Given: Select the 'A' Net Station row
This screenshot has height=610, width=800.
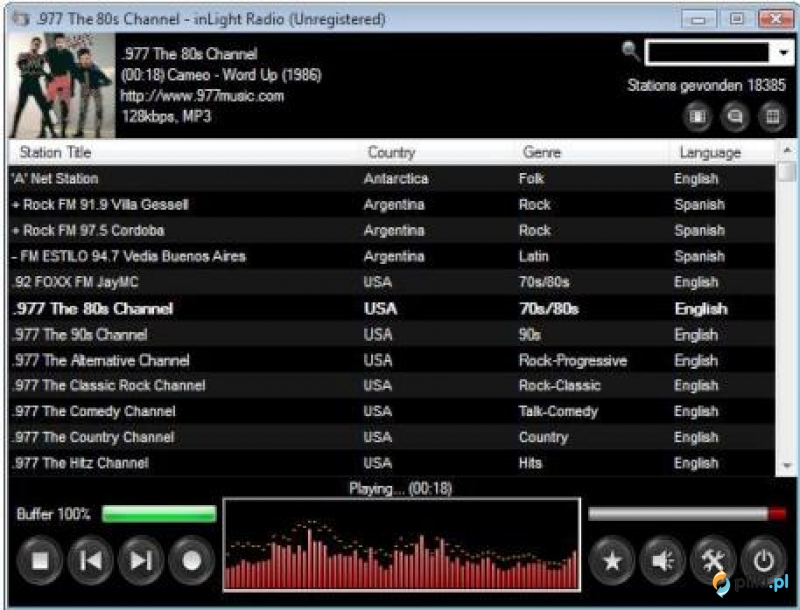Looking at the screenshot, I should click(391, 179).
